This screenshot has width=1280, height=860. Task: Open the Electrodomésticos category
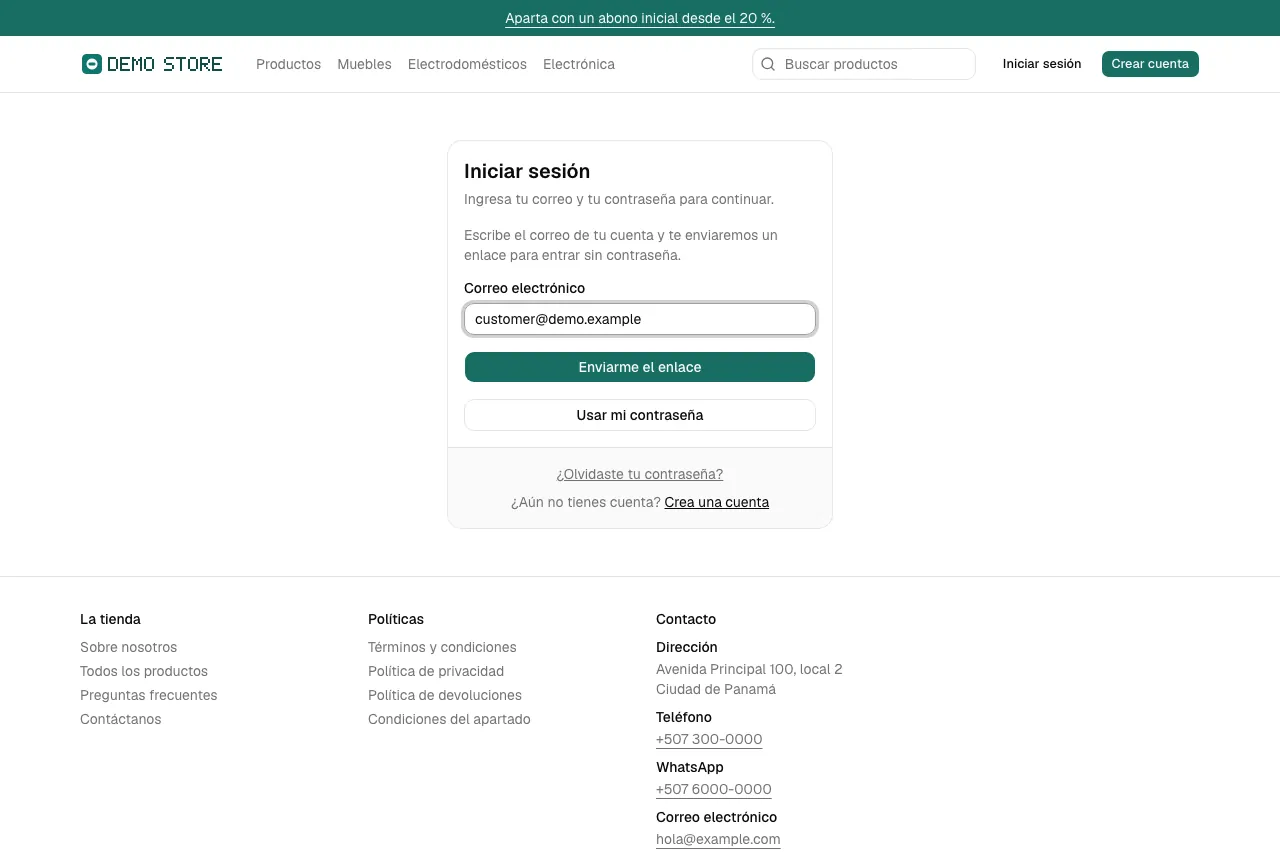click(467, 64)
